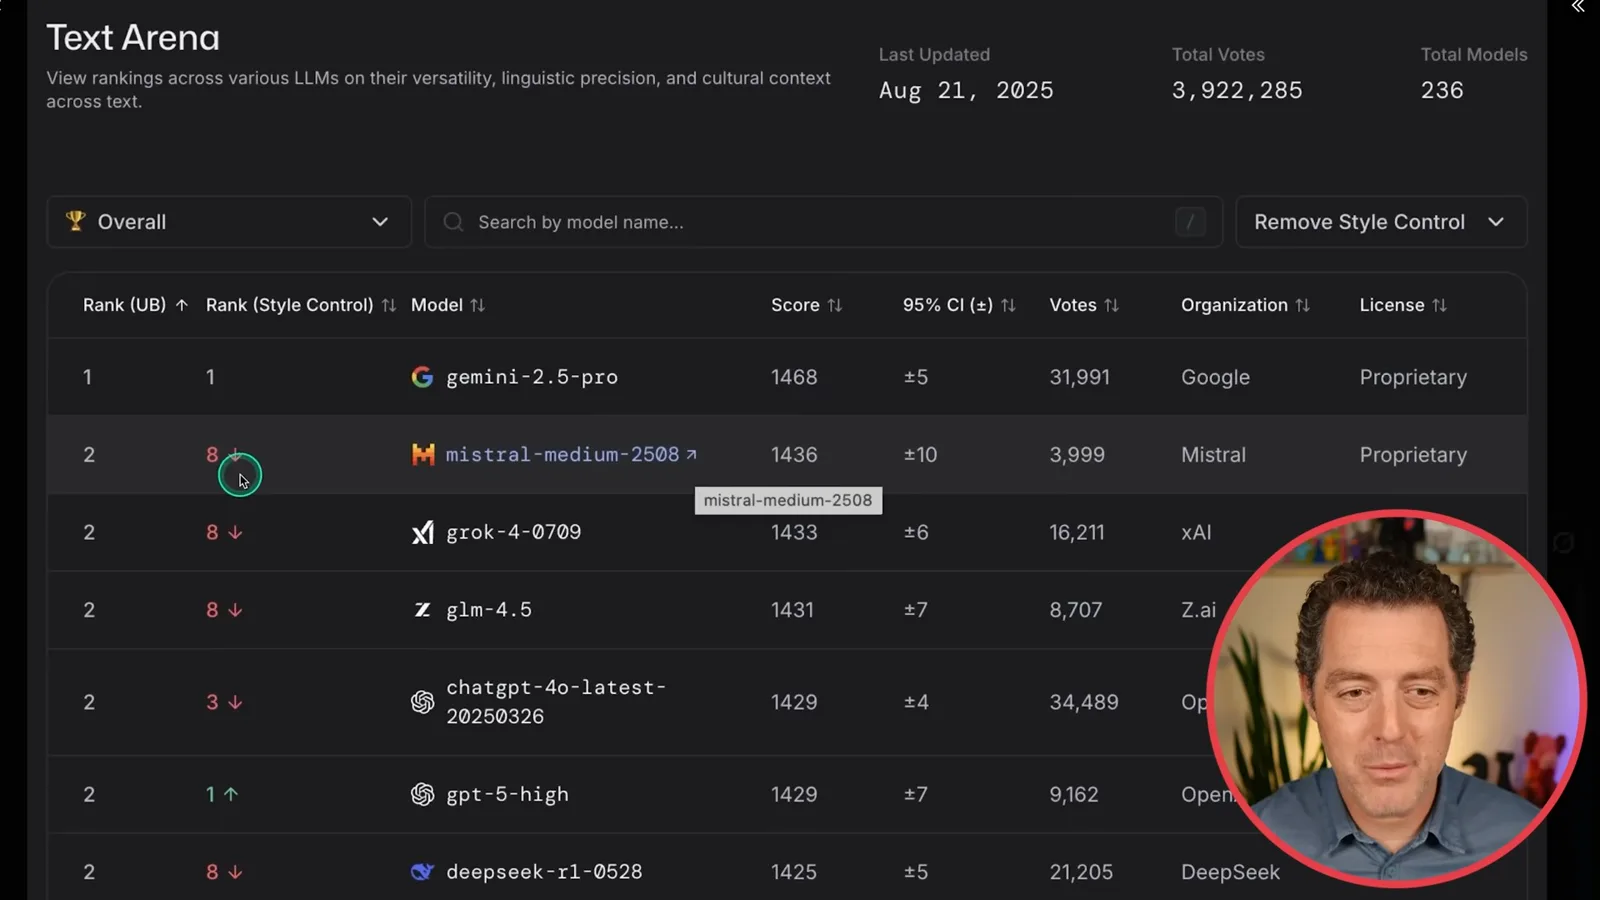The height and width of the screenshot is (900, 1600).
Task: Click the Z.ai logo beside glm-4.5
Action: tap(422, 610)
